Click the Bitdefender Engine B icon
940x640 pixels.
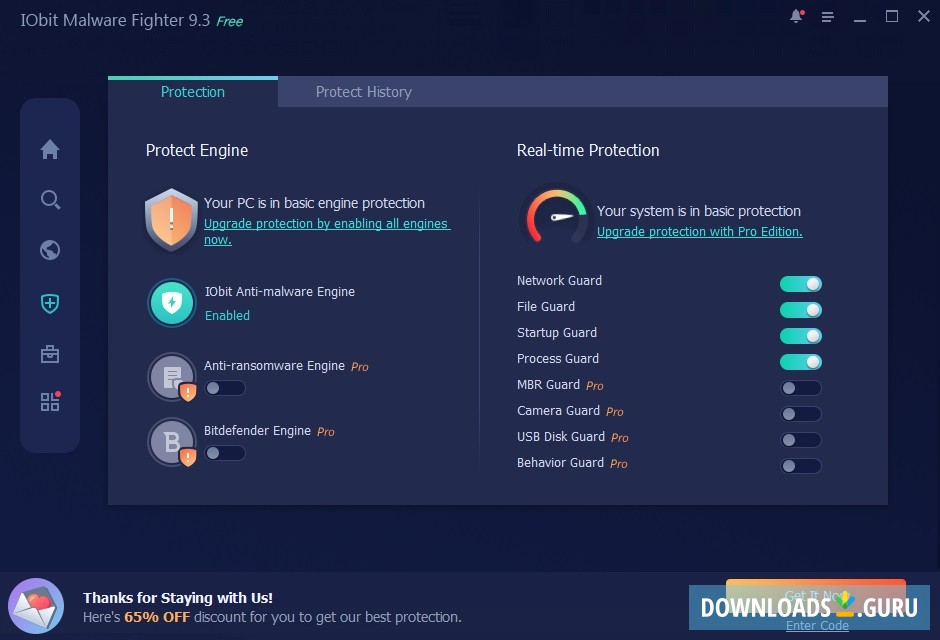172,442
